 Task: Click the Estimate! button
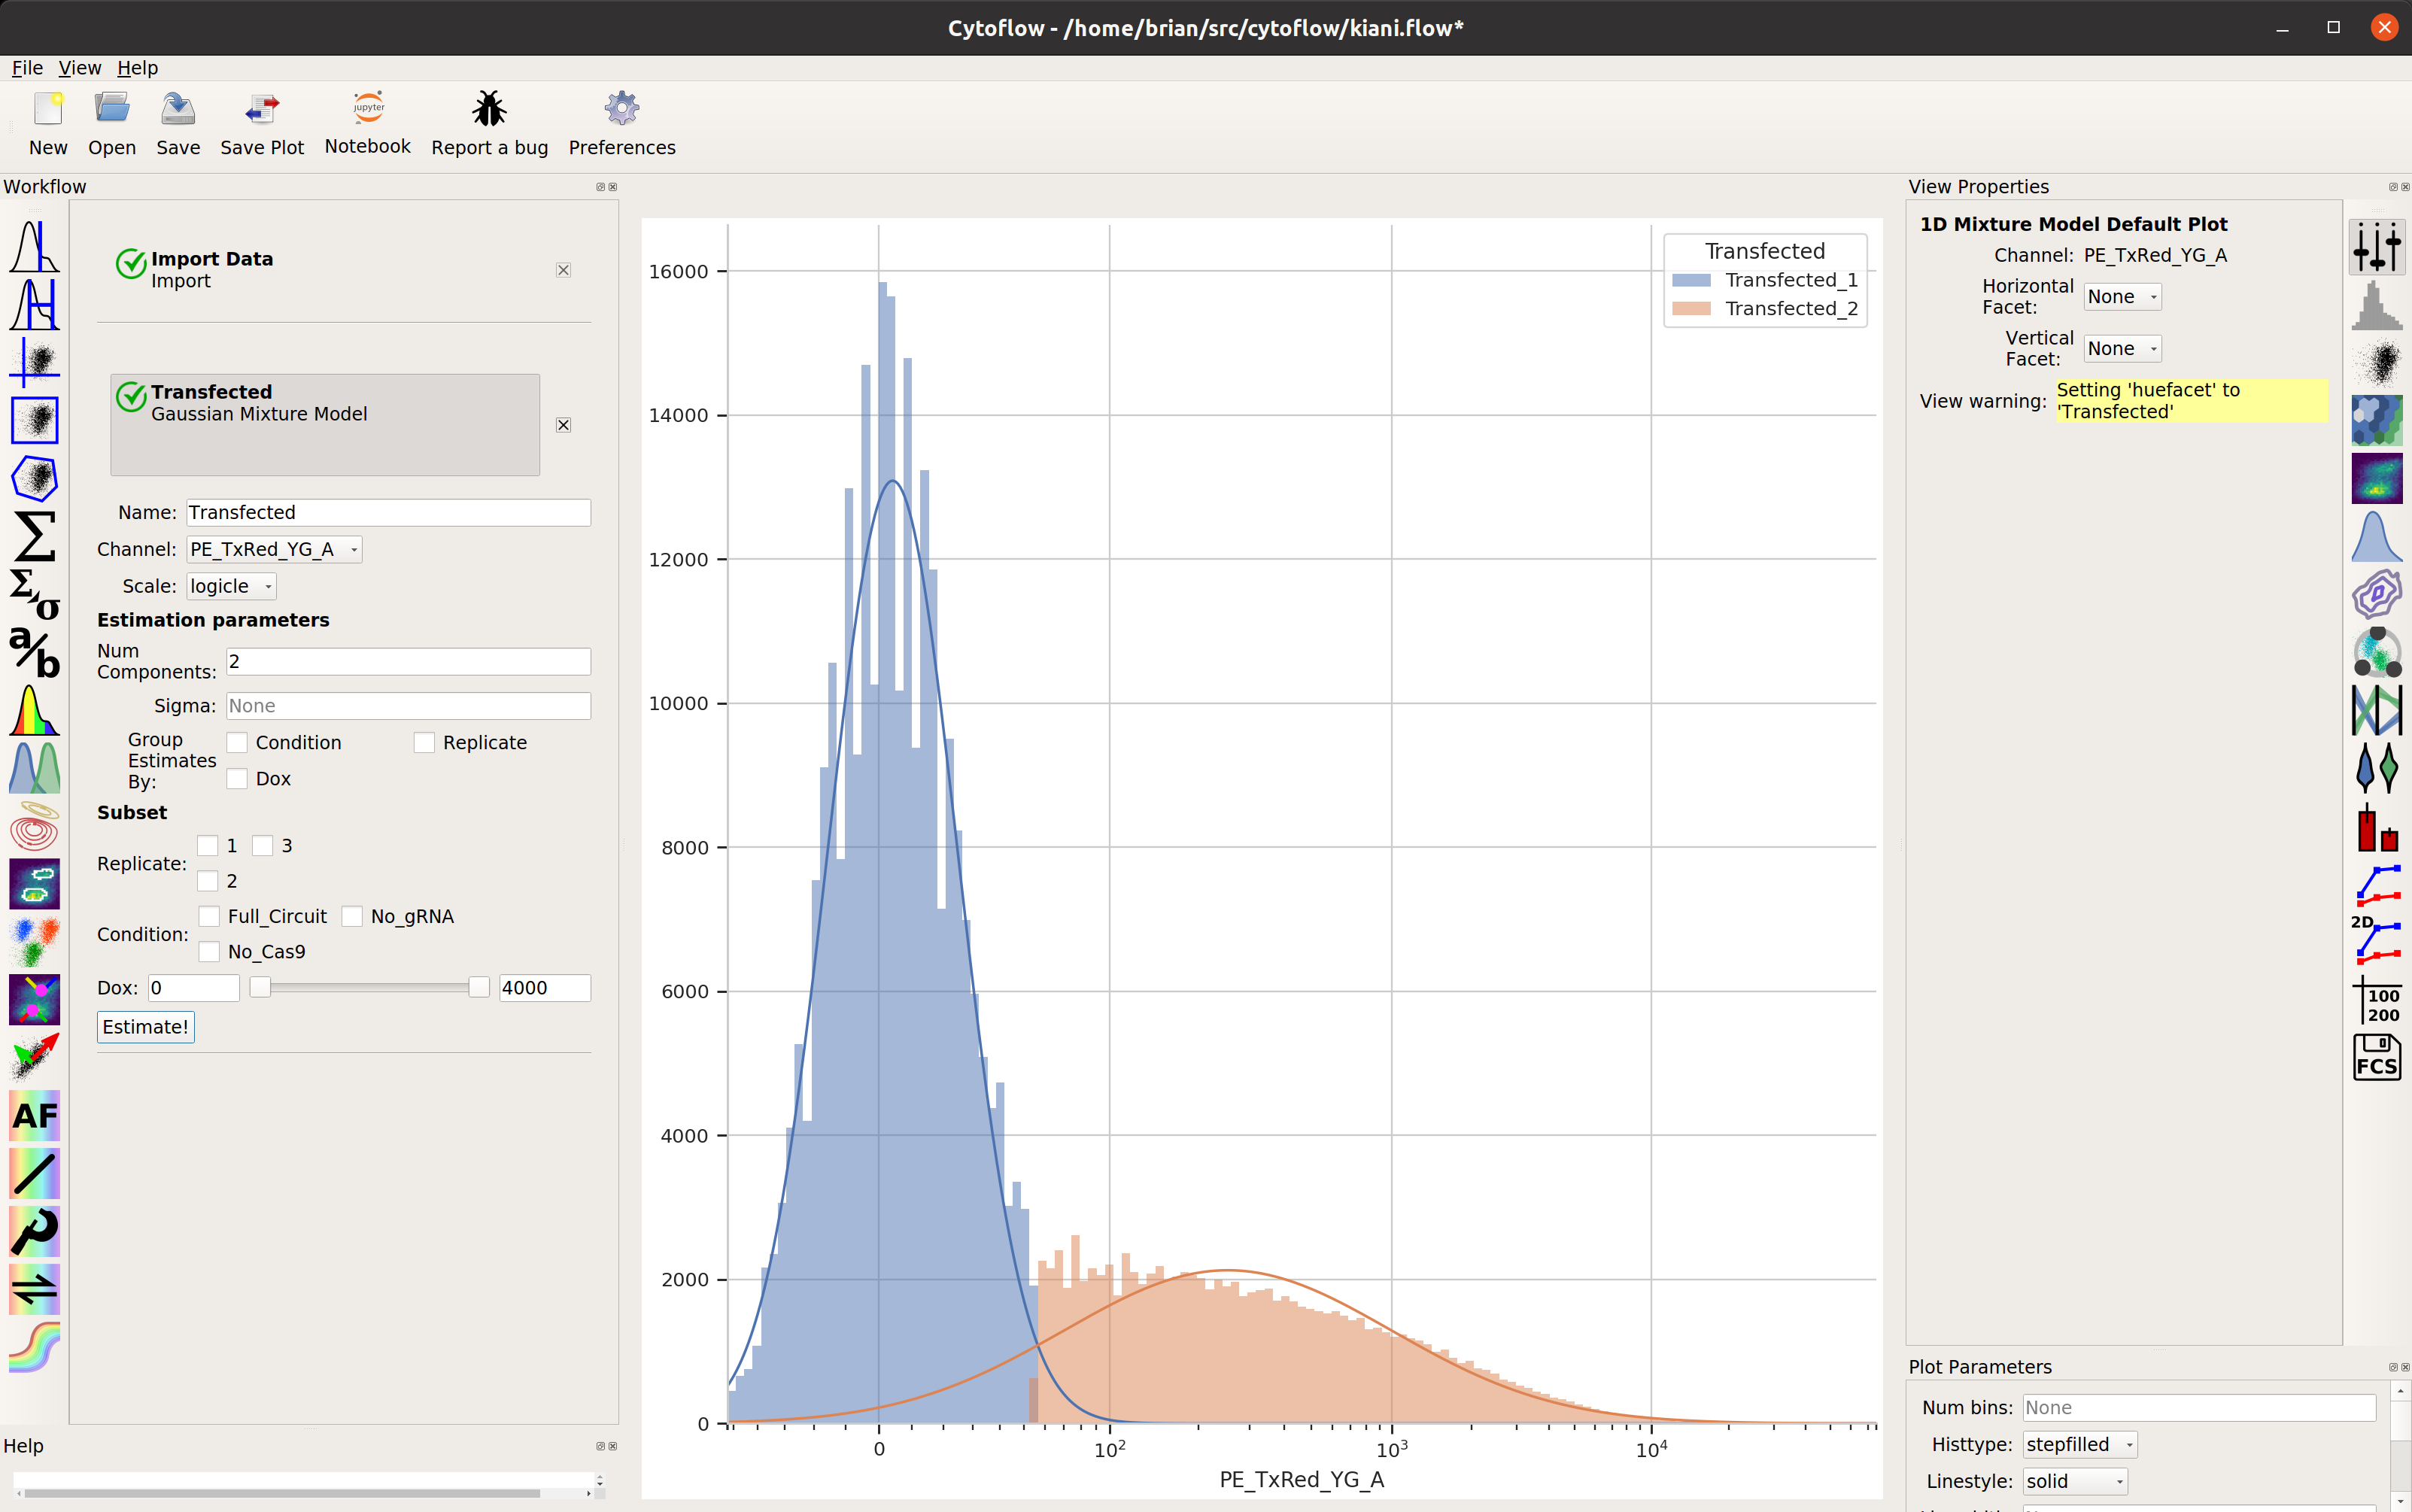(145, 1027)
